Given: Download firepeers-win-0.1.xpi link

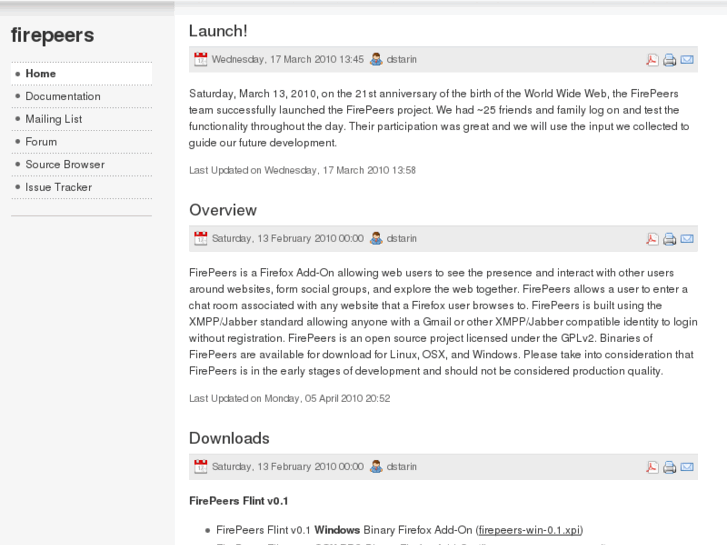Looking at the screenshot, I should pyautogui.click(x=529, y=530).
